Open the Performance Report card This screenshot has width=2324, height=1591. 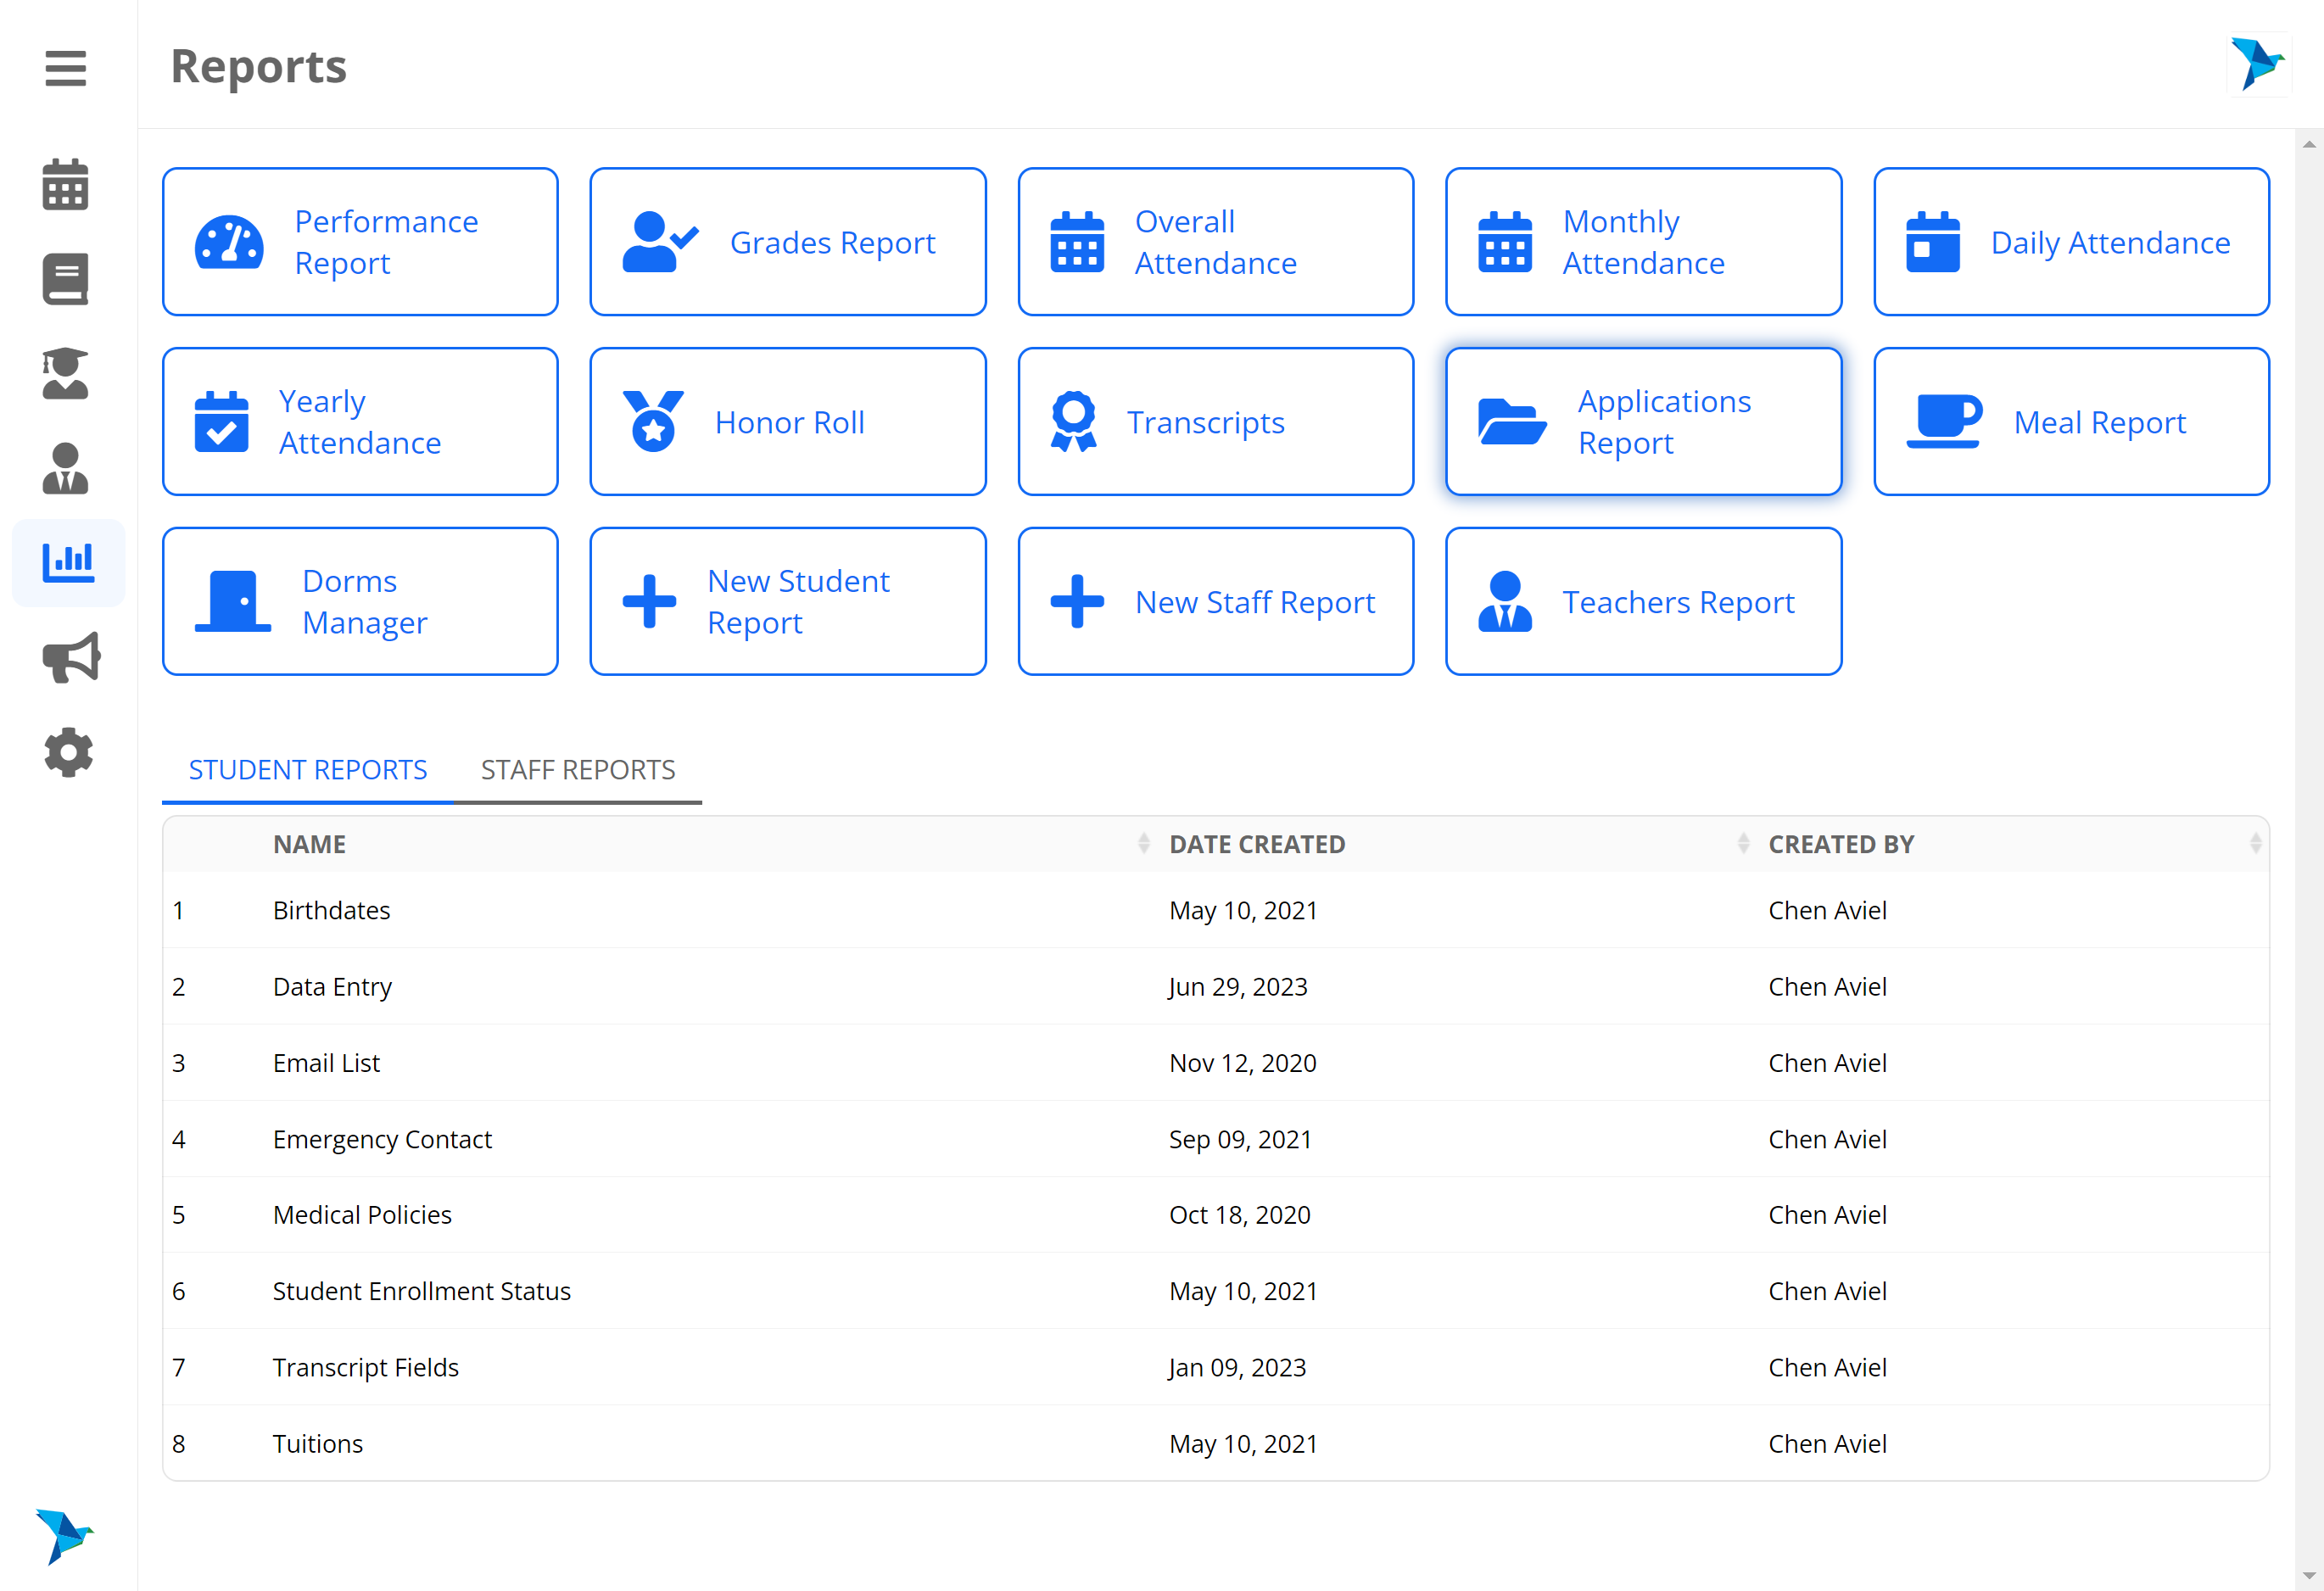[x=360, y=242]
